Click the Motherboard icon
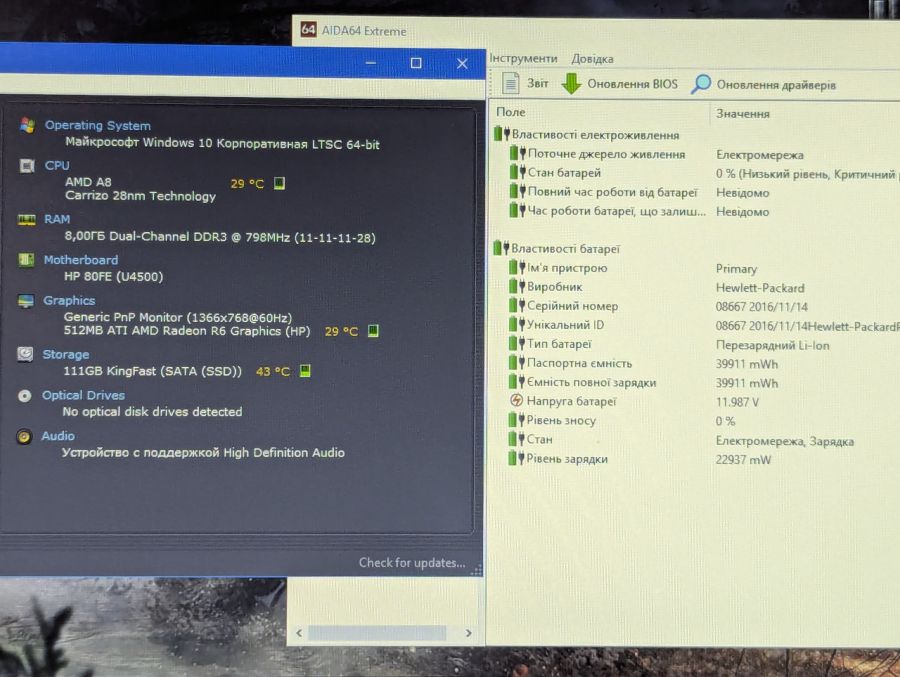Screen dimensions: 900x677 click(26, 260)
